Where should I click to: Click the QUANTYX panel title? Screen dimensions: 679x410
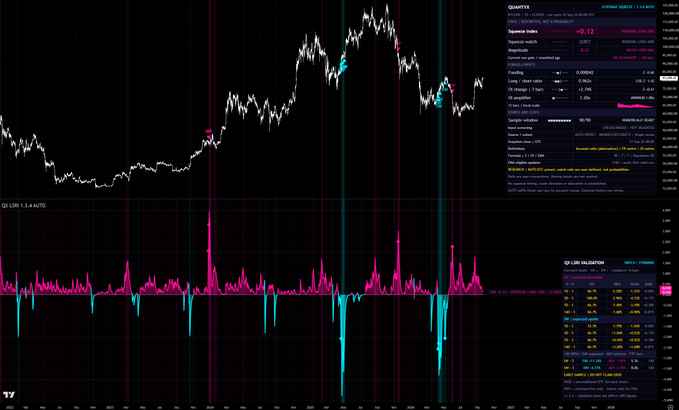(518, 7)
